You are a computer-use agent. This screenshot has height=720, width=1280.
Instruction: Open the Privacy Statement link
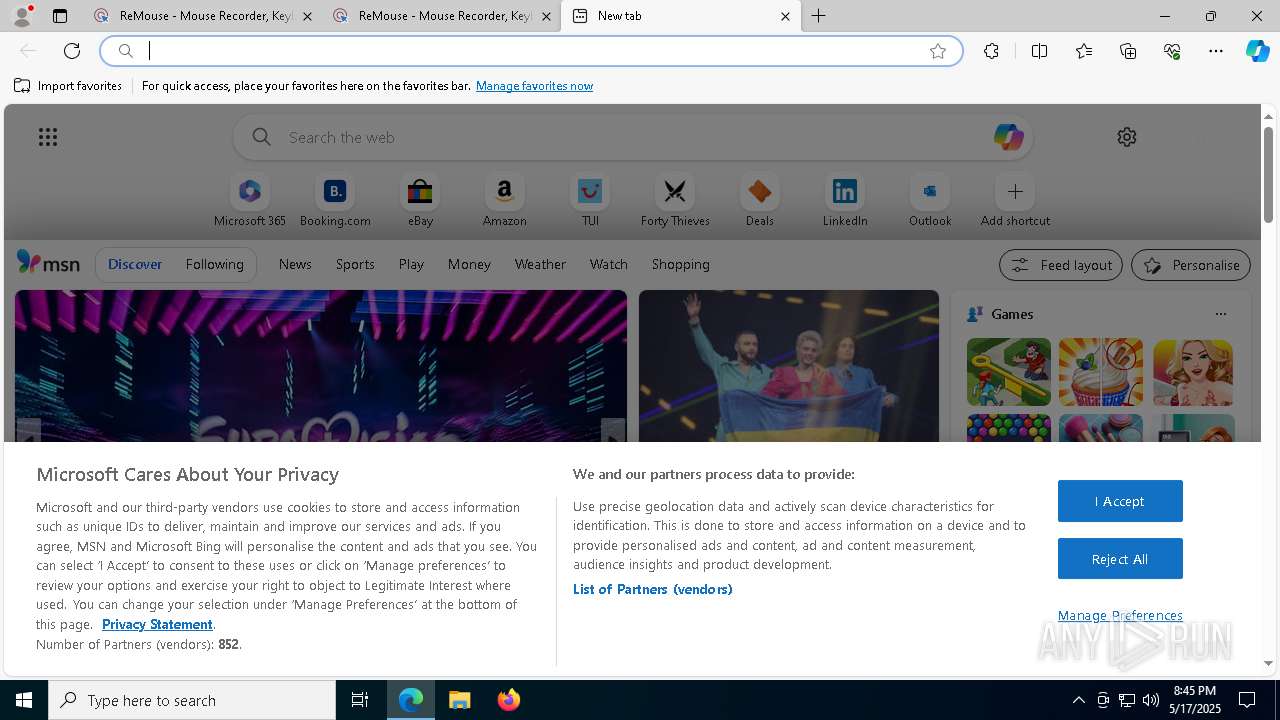157,624
